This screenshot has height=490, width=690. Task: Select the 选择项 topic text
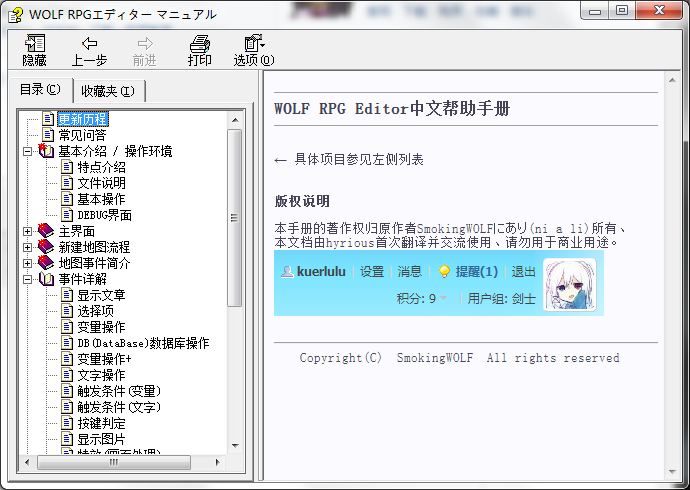pos(95,311)
